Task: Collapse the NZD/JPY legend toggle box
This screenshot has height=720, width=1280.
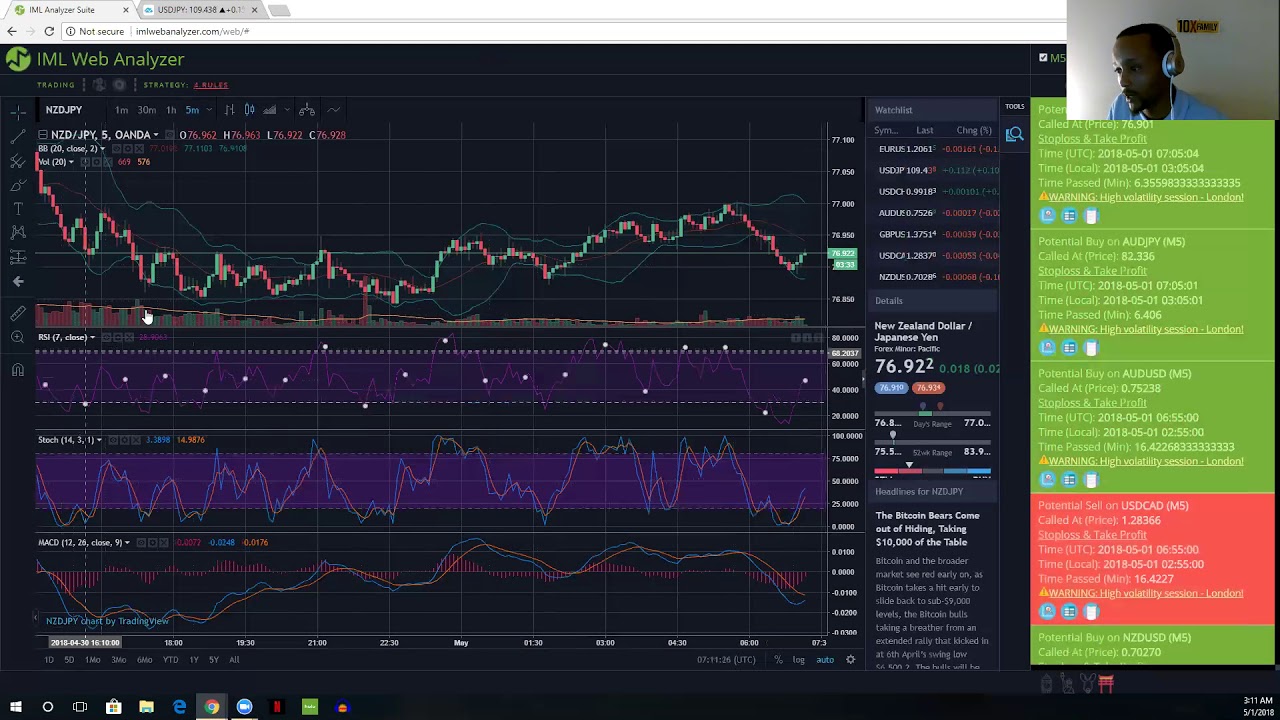Action: (43, 135)
